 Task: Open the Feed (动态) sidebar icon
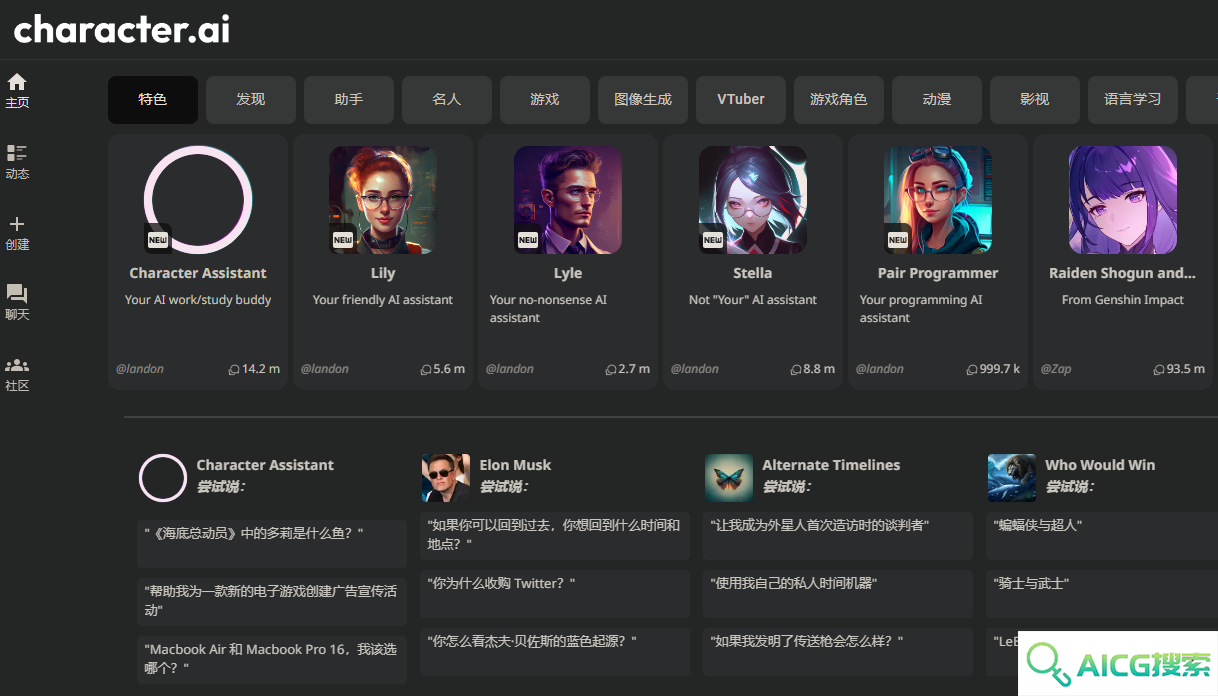pyautogui.click(x=17, y=153)
